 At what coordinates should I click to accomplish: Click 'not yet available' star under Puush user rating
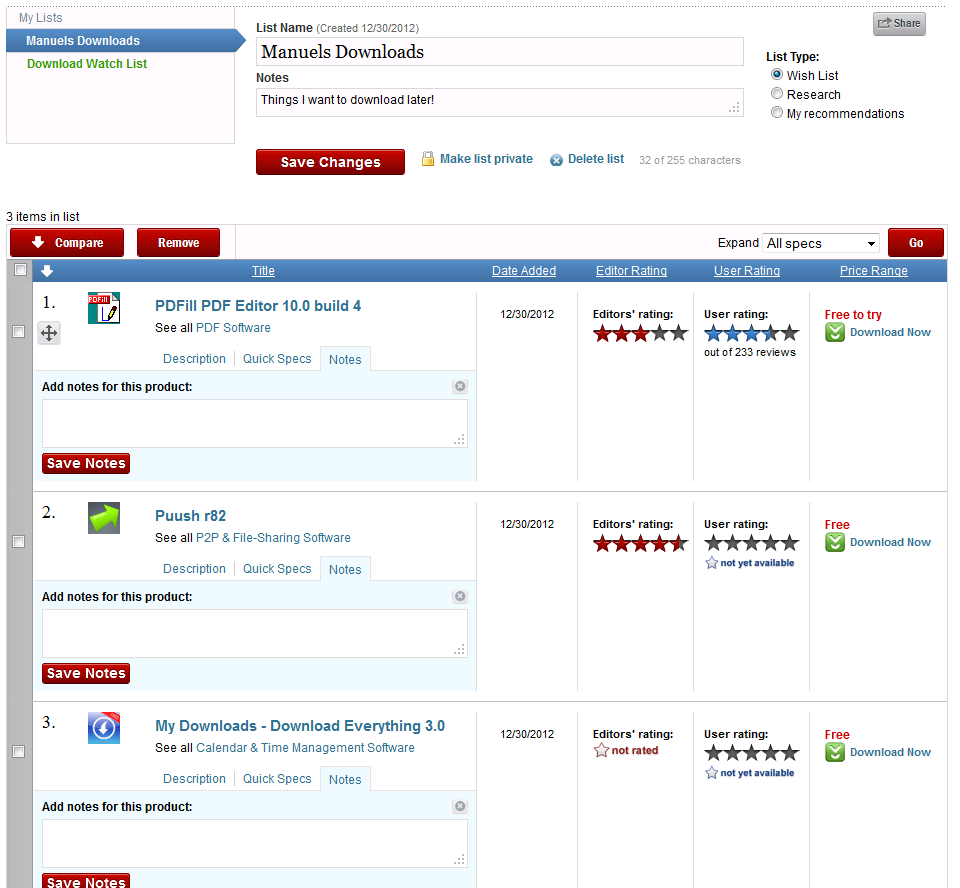(711, 563)
